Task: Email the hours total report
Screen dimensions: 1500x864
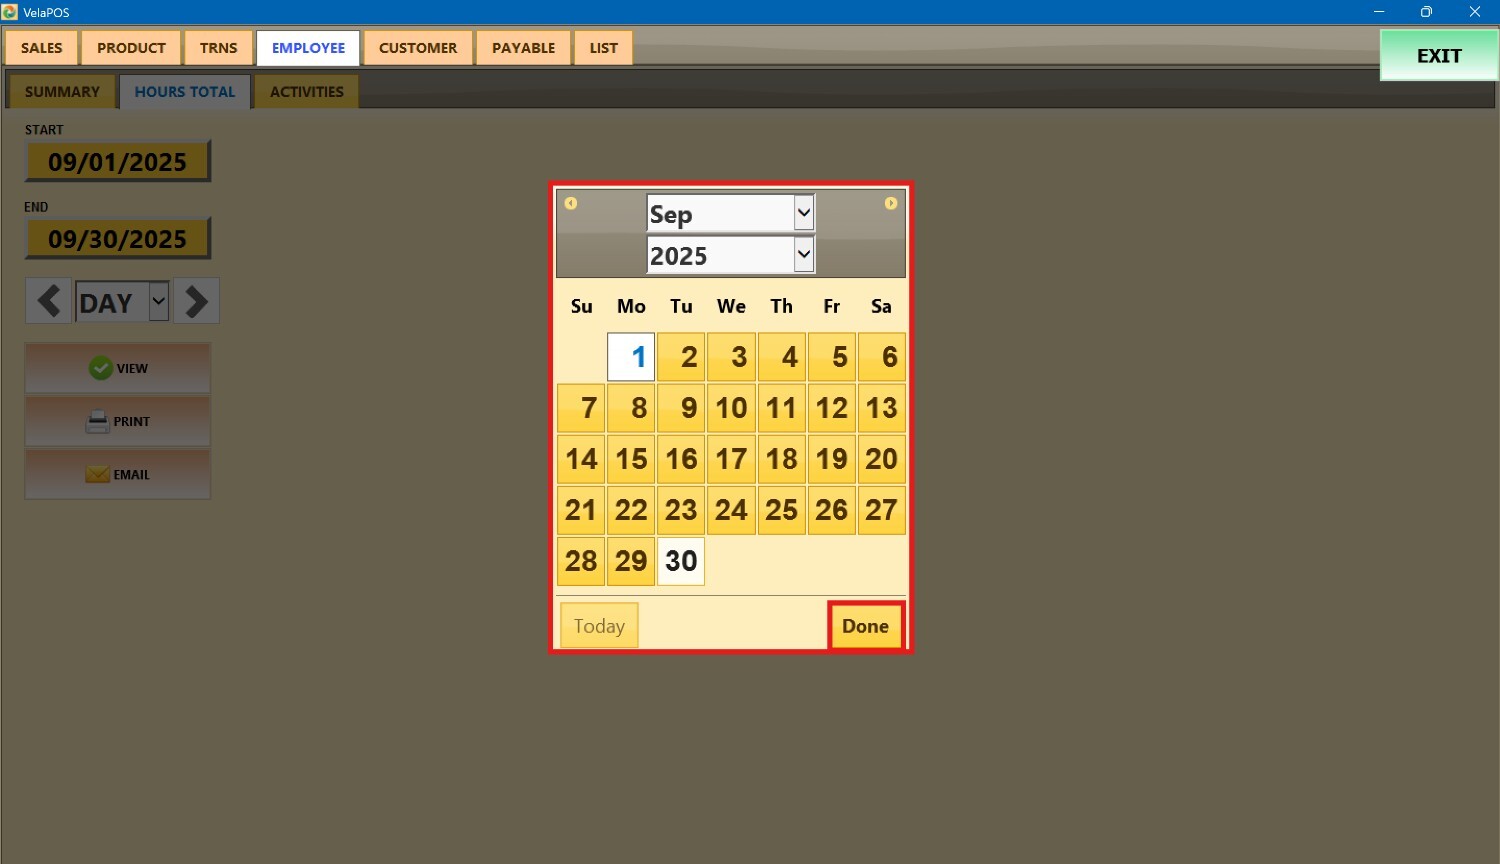Action: [x=118, y=474]
